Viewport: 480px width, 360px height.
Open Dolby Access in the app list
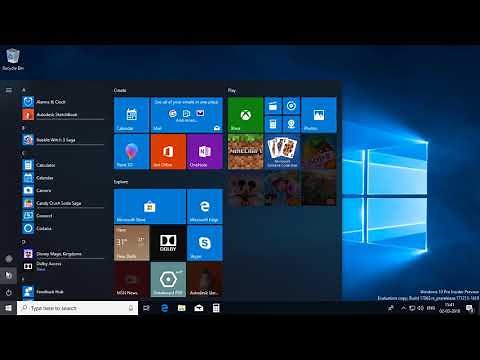(63, 266)
